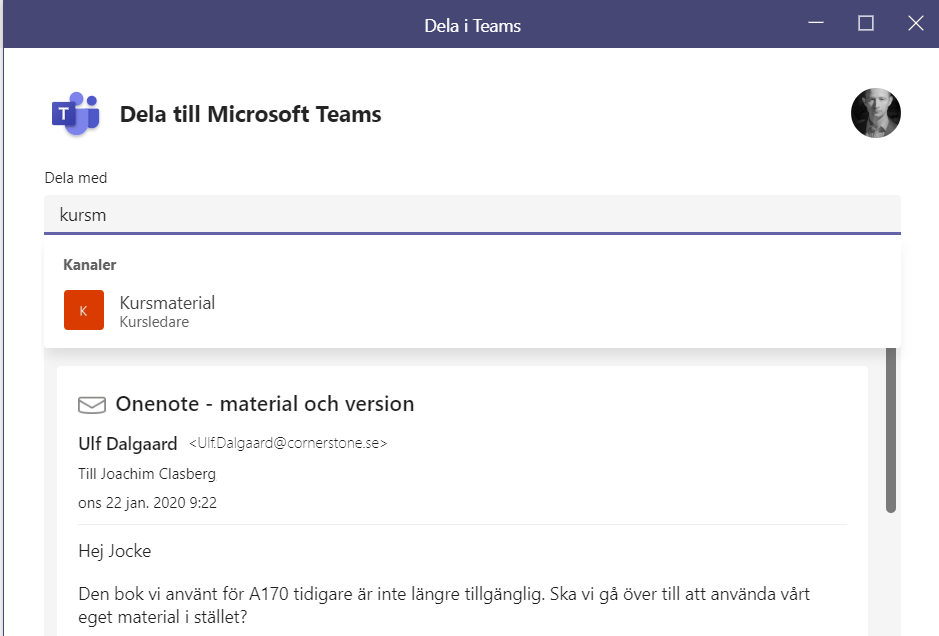The image size is (939, 636).
Task: Click the Kanaler section header
Action: [x=90, y=265]
